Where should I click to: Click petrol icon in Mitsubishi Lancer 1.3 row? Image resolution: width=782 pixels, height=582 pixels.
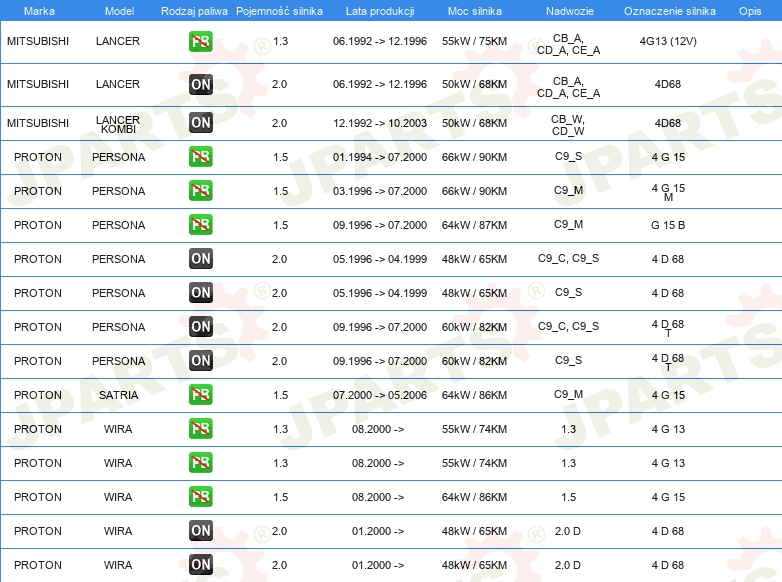pos(200,42)
